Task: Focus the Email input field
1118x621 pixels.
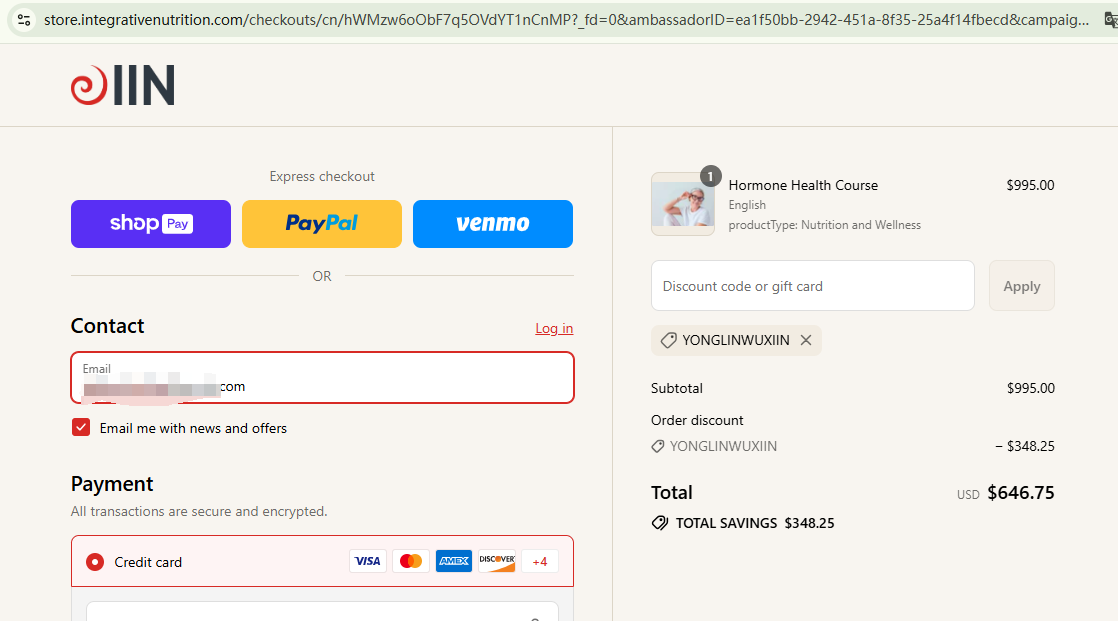Action: pyautogui.click(x=322, y=378)
